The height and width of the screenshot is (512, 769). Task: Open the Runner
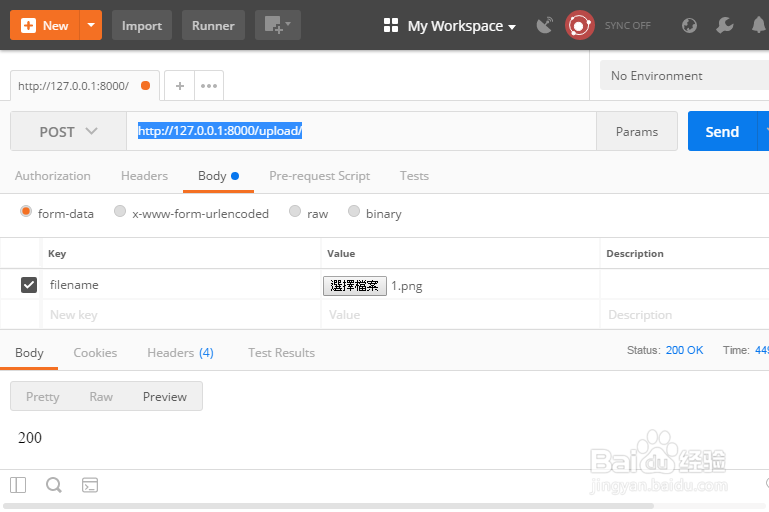coord(213,26)
